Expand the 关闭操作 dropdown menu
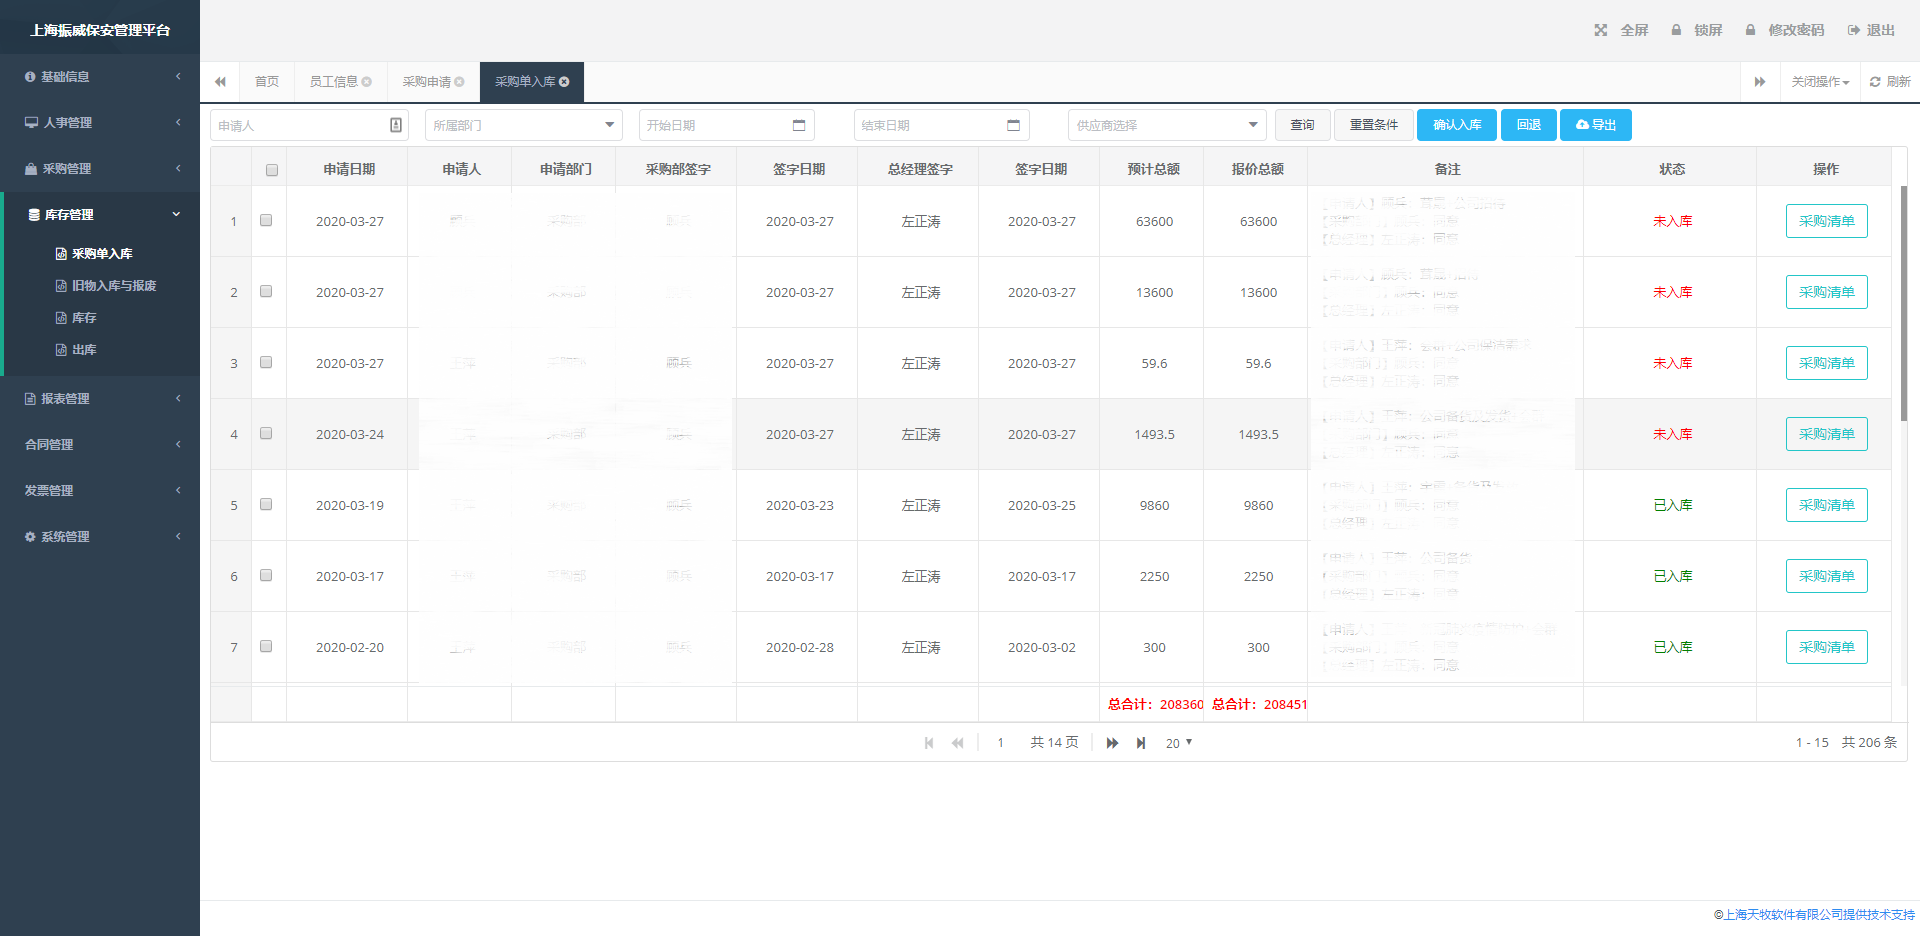 pyautogui.click(x=1820, y=82)
